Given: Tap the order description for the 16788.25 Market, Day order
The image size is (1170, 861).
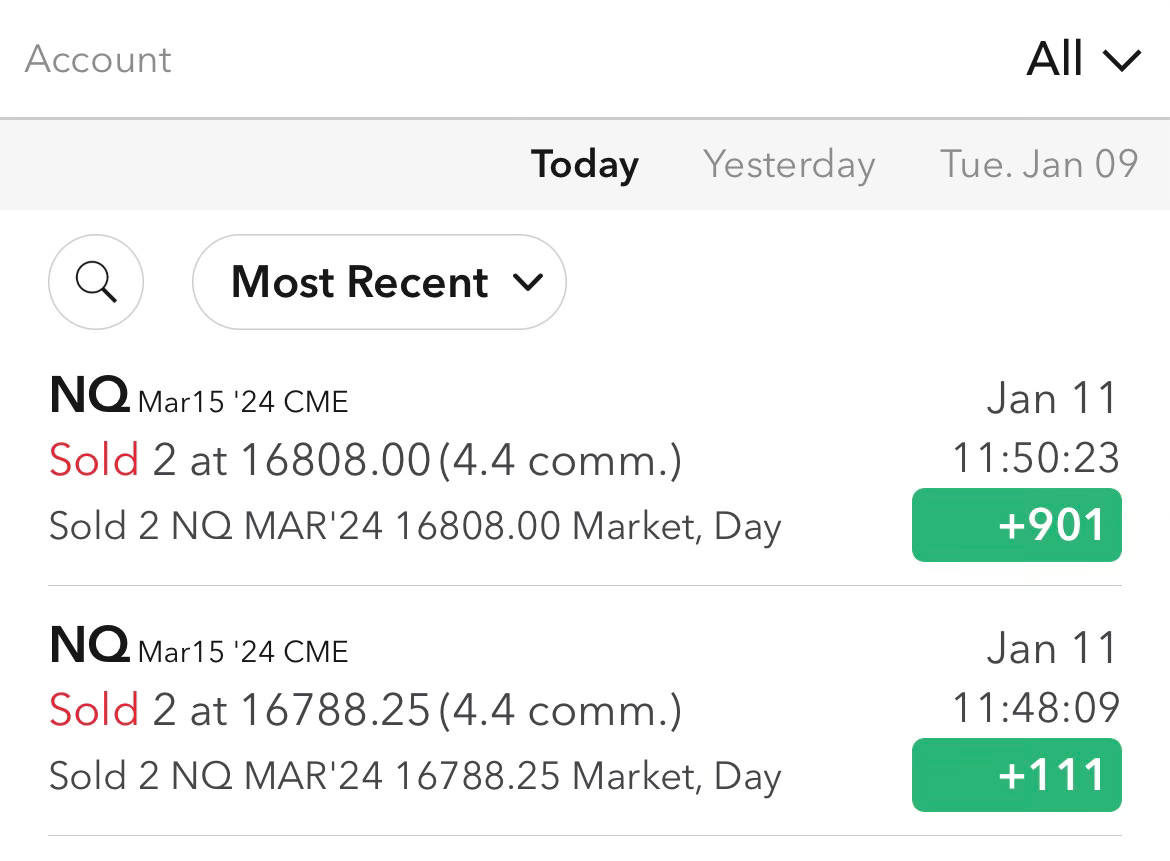Looking at the screenshot, I should pyautogui.click(x=415, y=777).
